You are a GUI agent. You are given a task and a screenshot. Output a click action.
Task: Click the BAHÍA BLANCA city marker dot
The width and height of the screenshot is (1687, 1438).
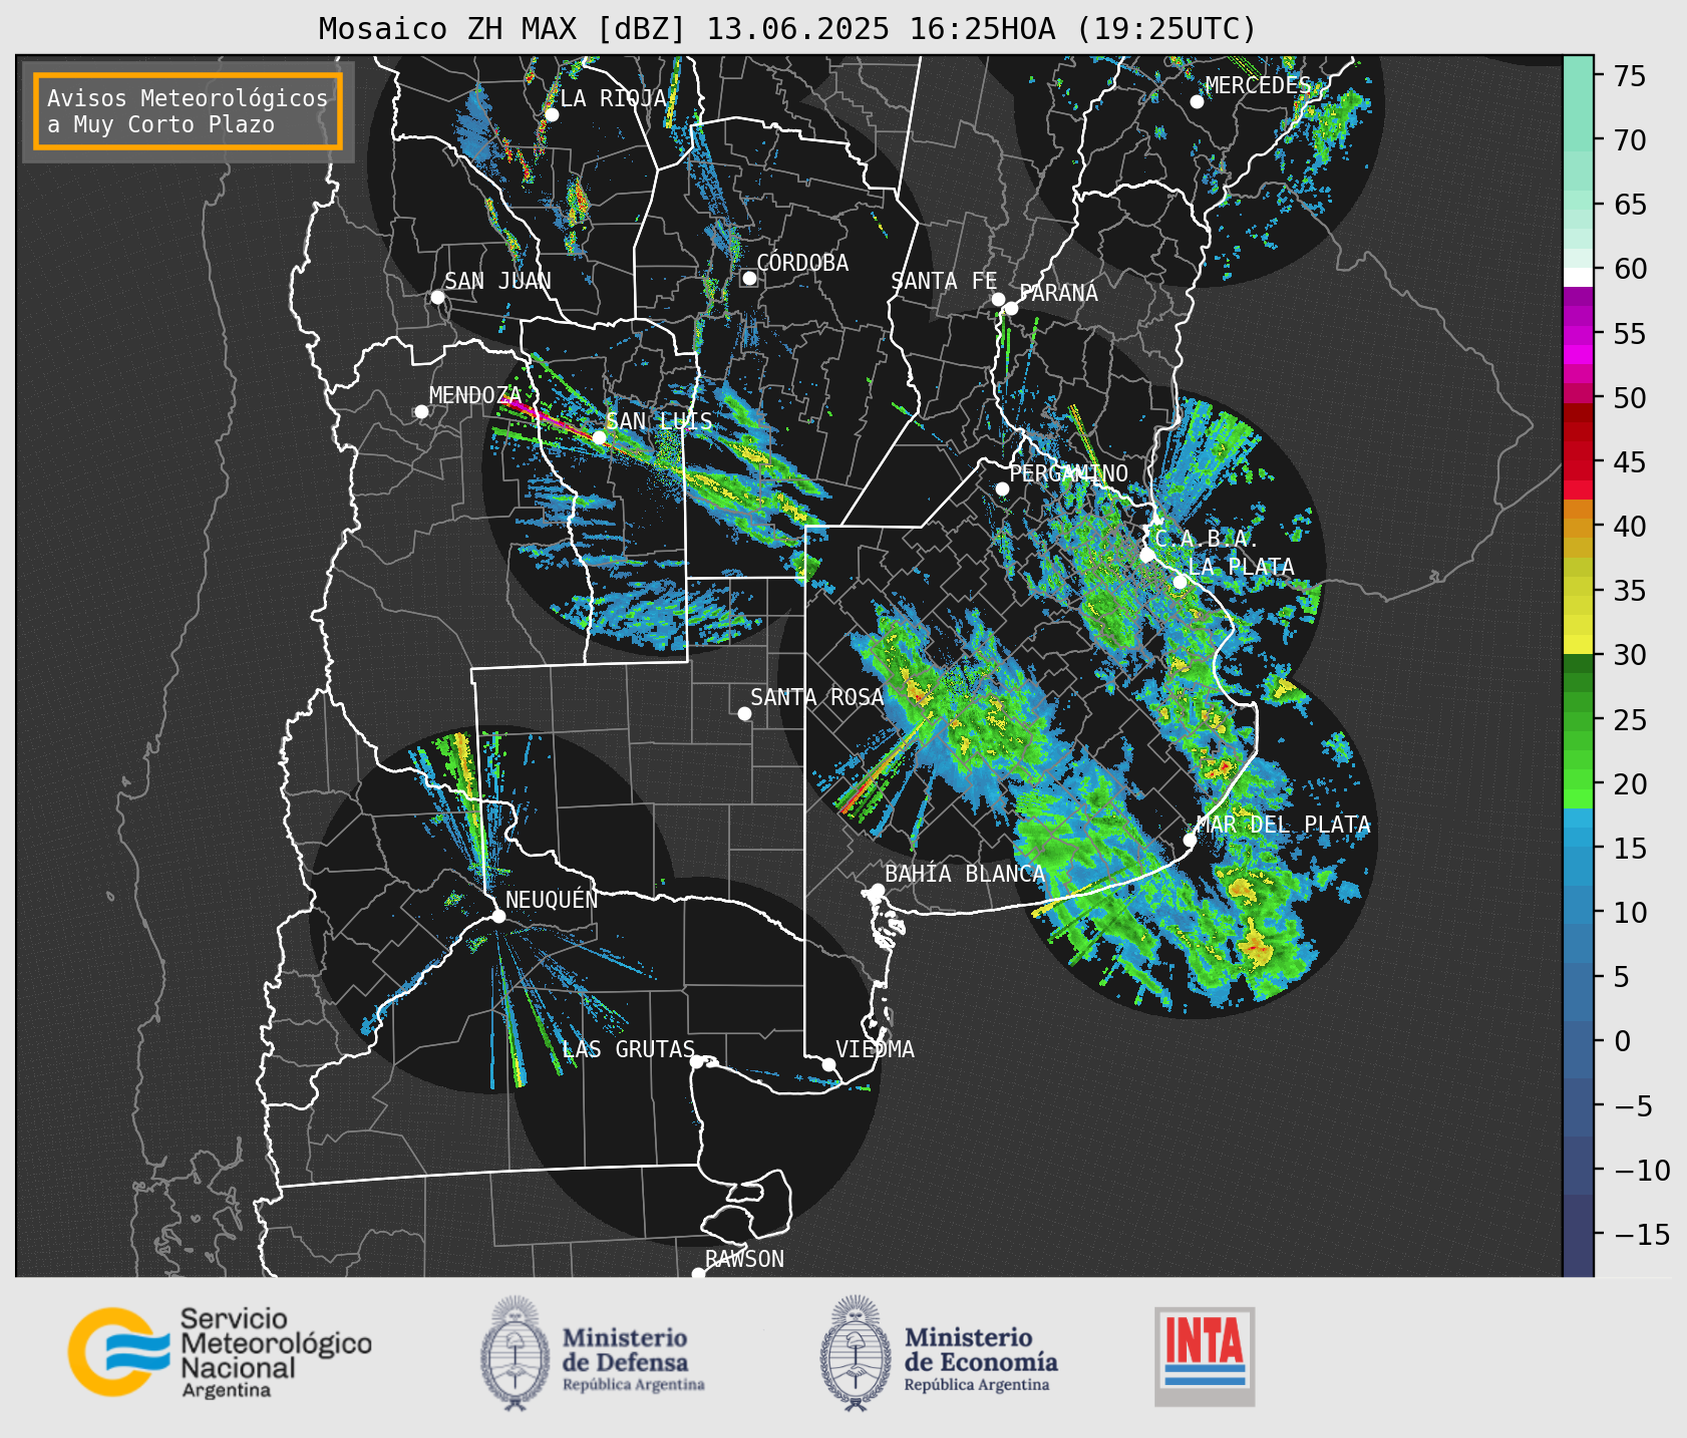[x=877, y=890]
